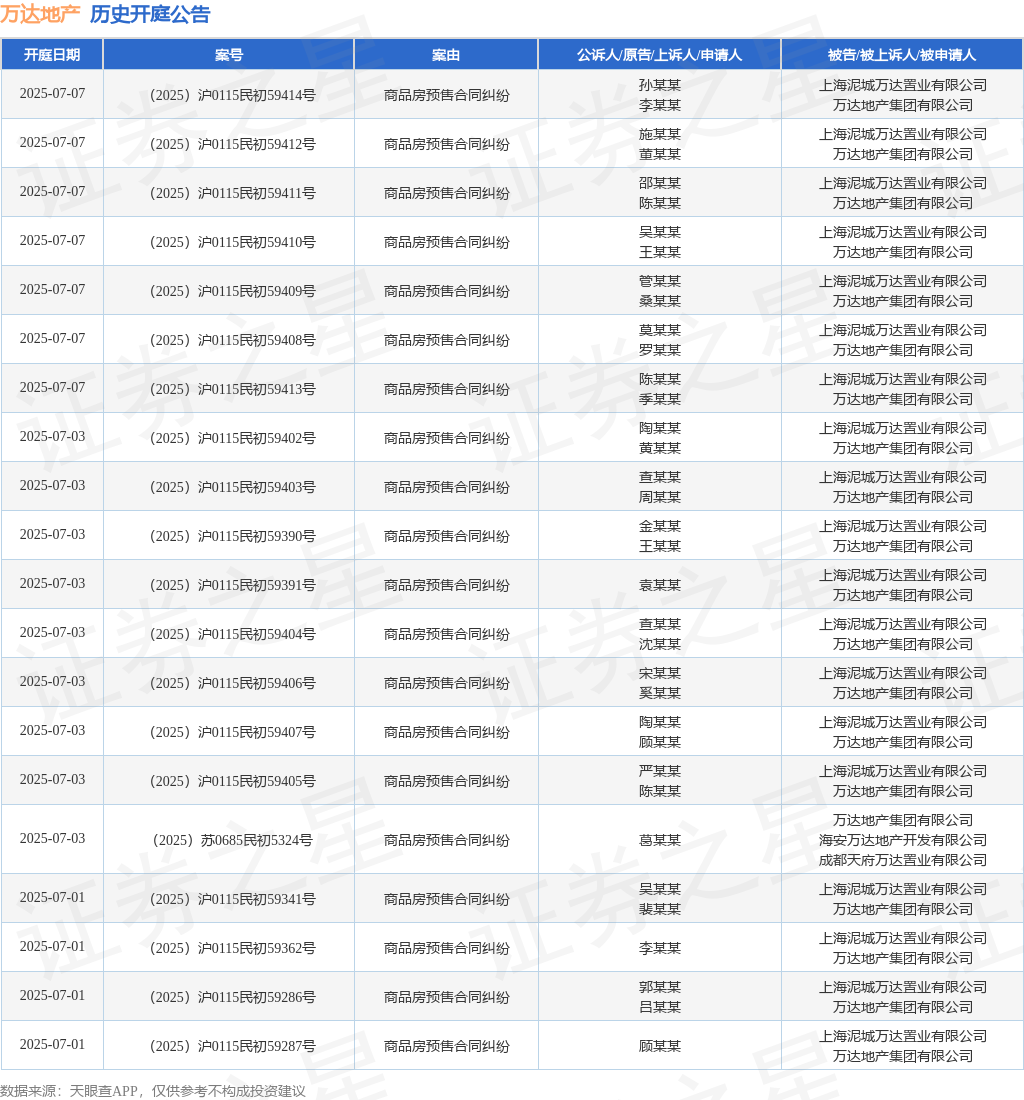Click 上海泥城万达置业有限公司 in the 59414 row
The image size is (1024, 1100).
tap(903, 85)
